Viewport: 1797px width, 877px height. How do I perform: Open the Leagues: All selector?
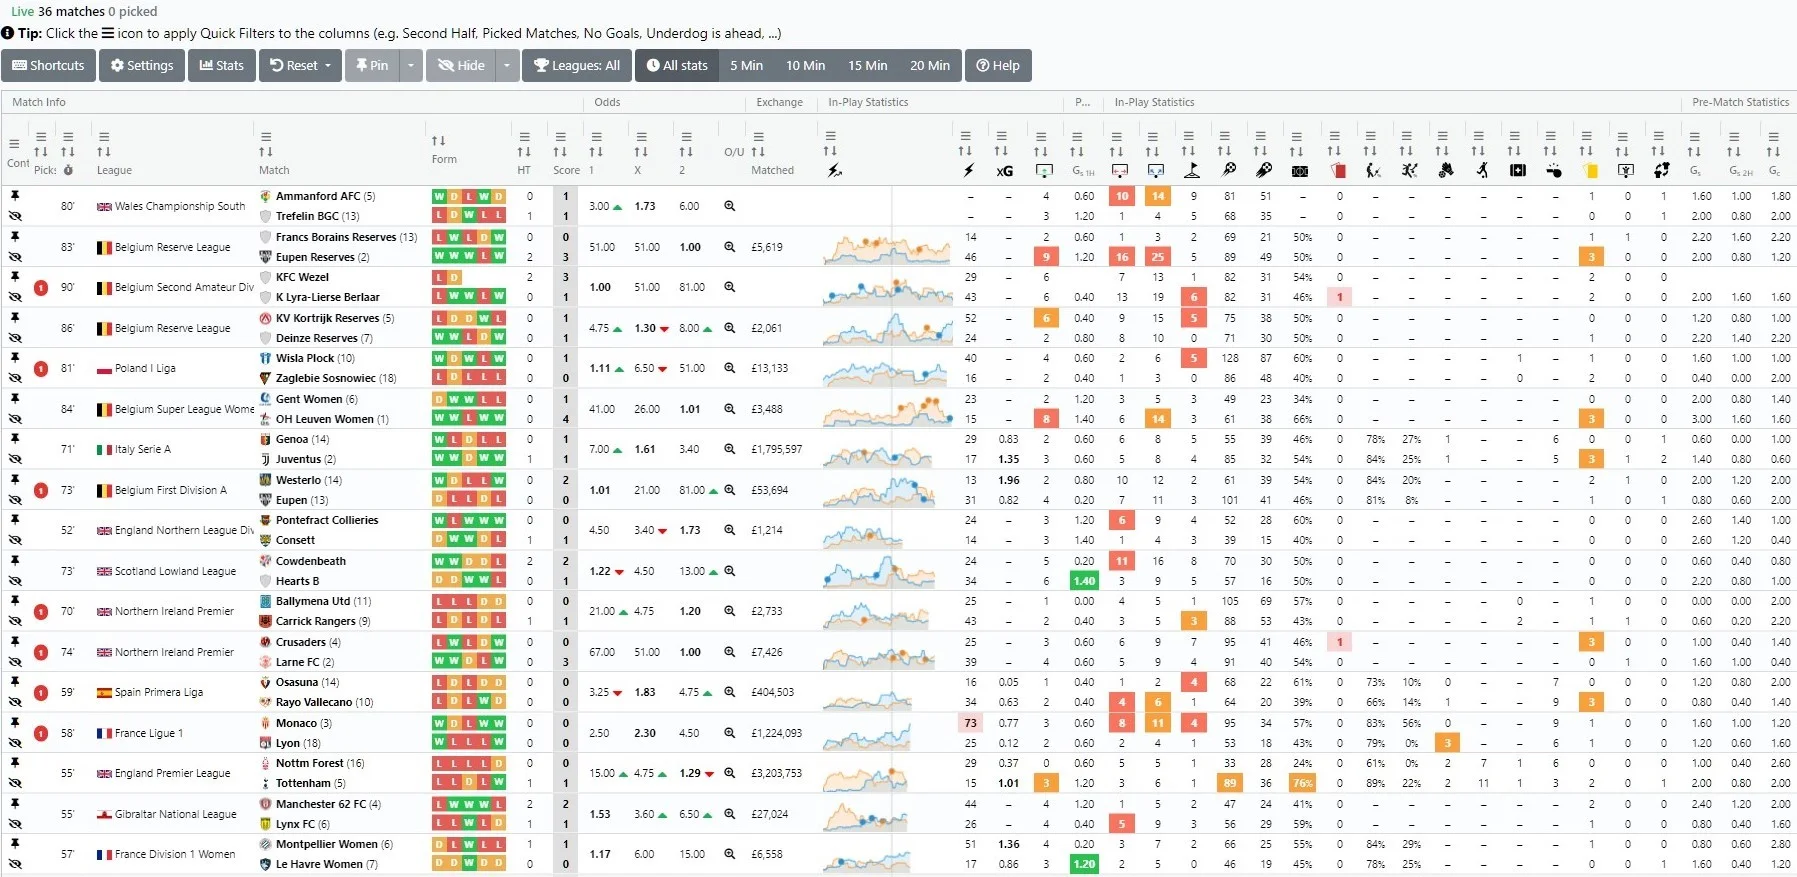(577, 65)
